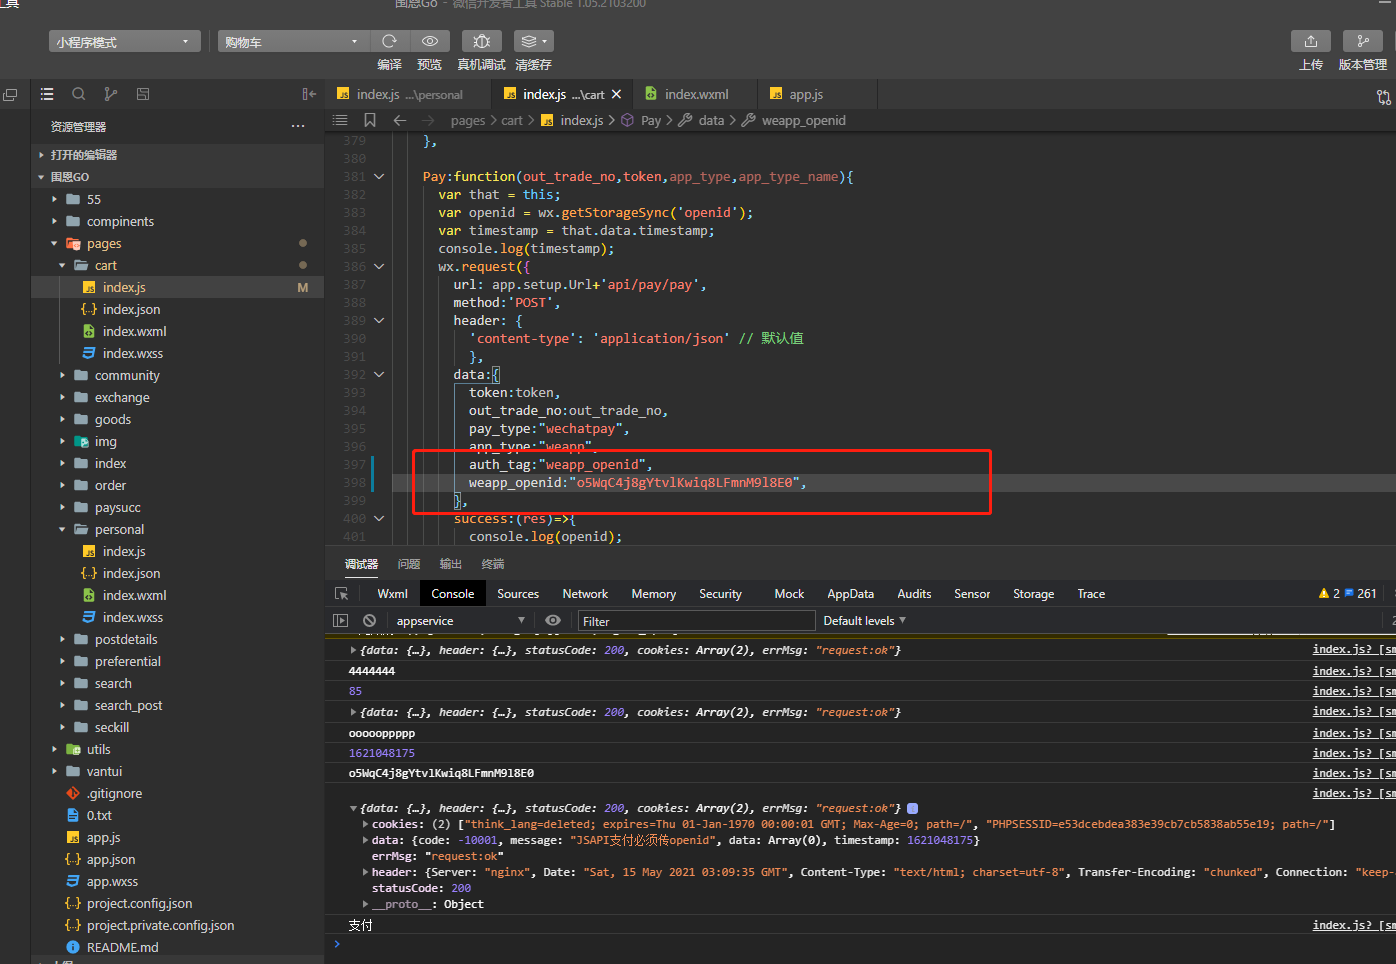Click the compile refresh icon
Viewport: 1396px width, 964px height.
tap(389, 41)
